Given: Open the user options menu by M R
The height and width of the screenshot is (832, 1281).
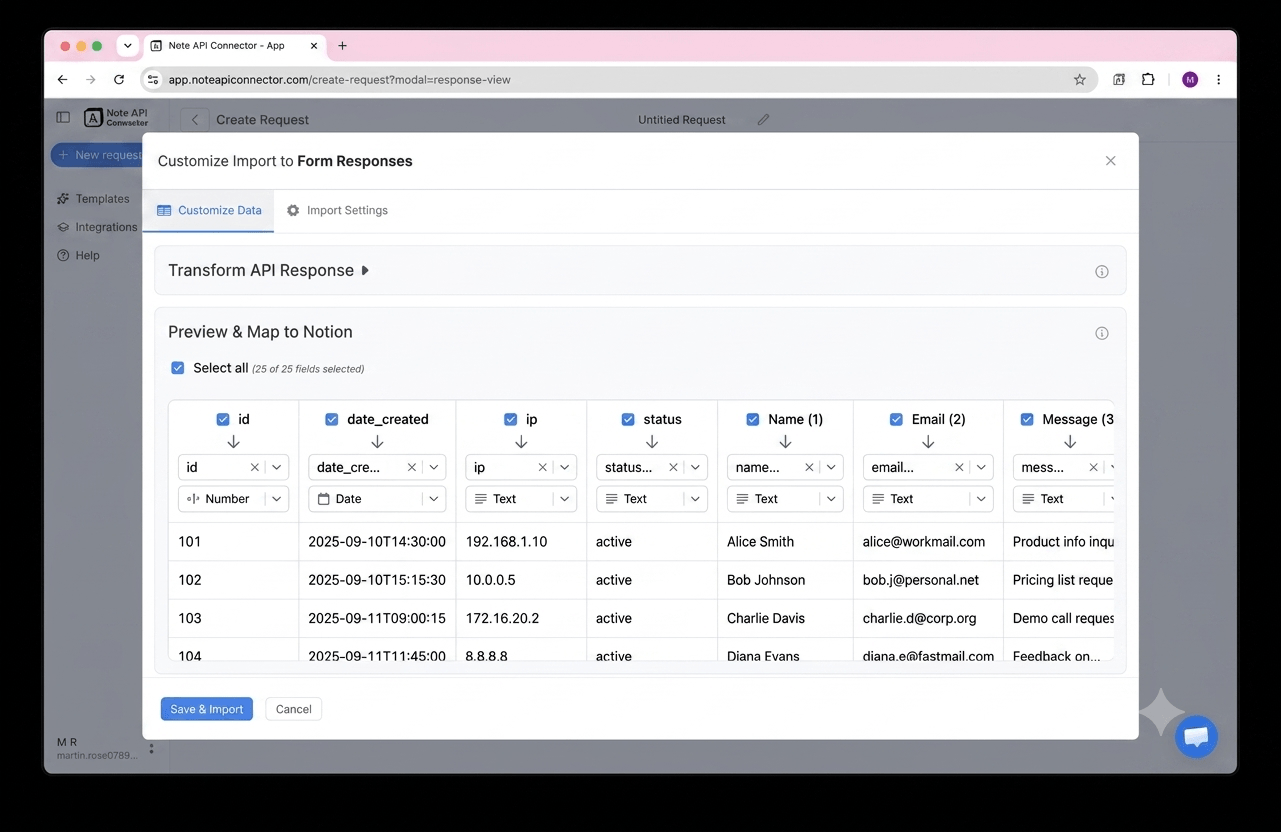Looking at the screenshot, I should pyautogui.click(x=151, y=749).
